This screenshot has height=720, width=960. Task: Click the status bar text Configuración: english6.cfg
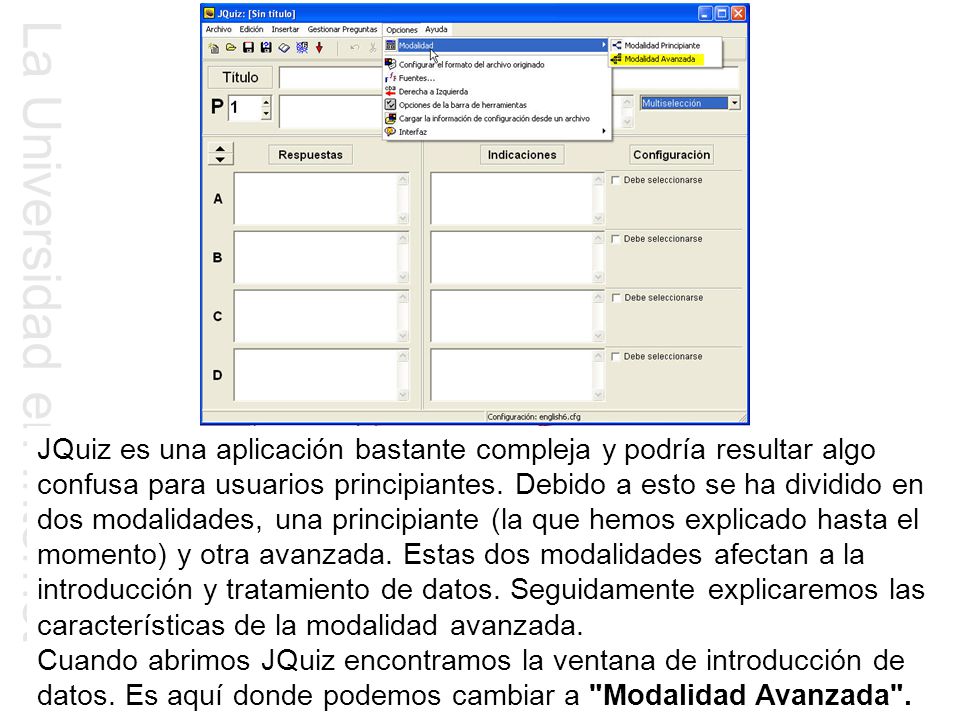pos(533,417)
